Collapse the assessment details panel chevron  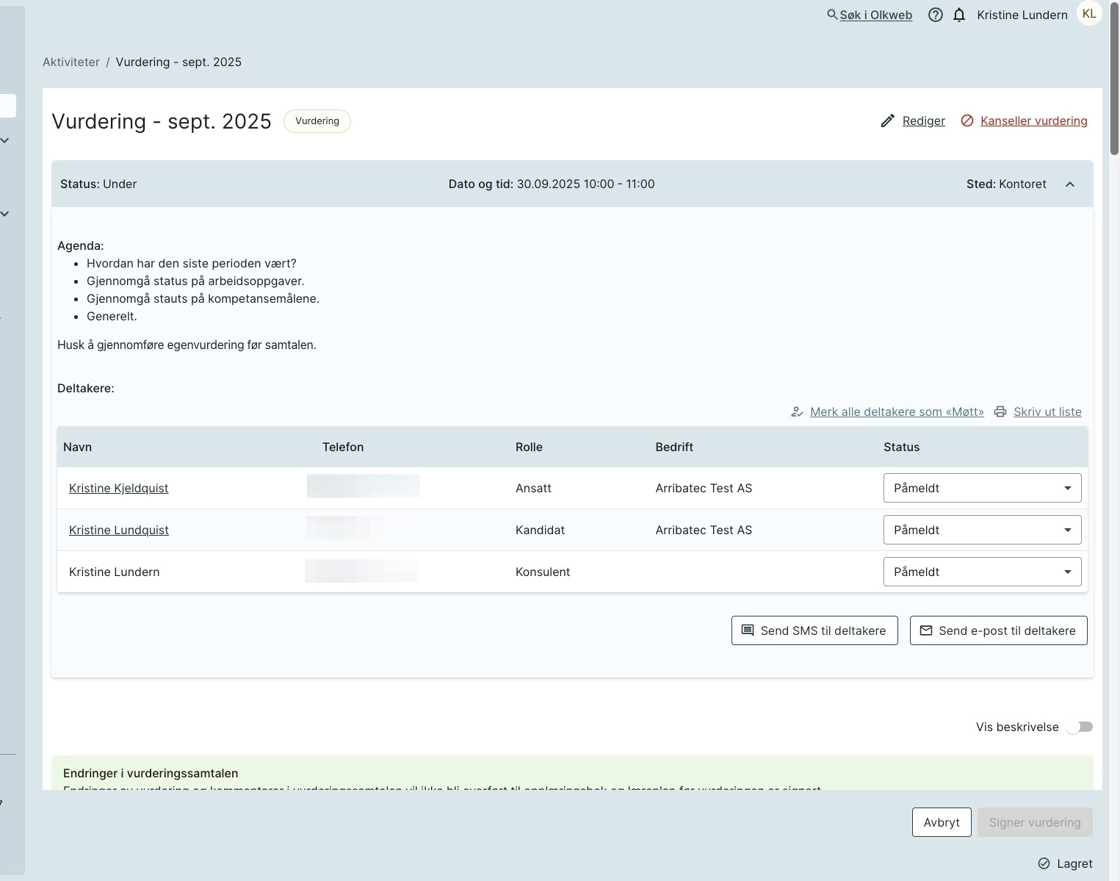point(1070,184)
